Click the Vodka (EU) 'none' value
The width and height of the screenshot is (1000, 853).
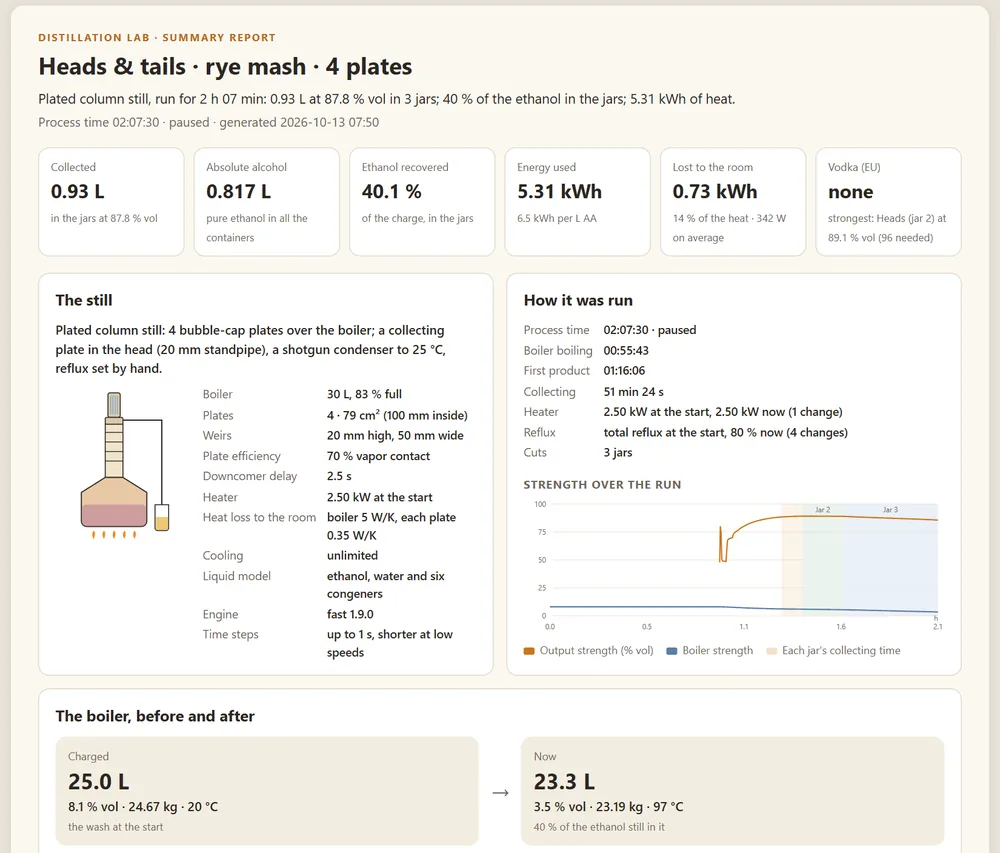point(851,192)
